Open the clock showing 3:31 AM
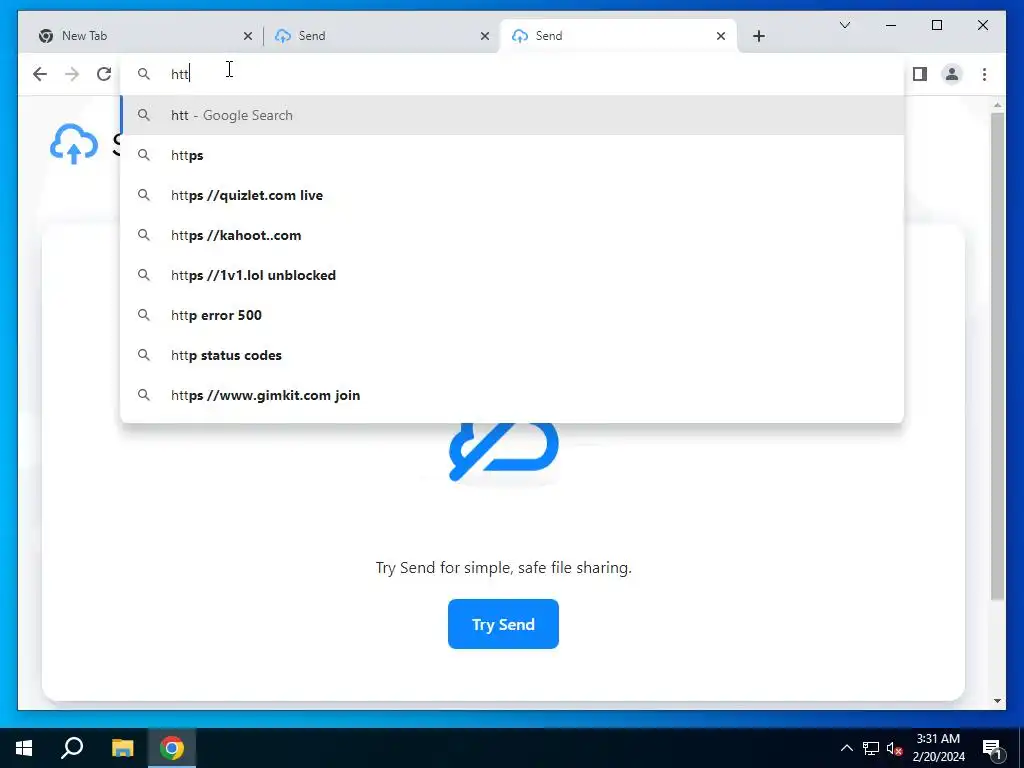 point(938,748)
